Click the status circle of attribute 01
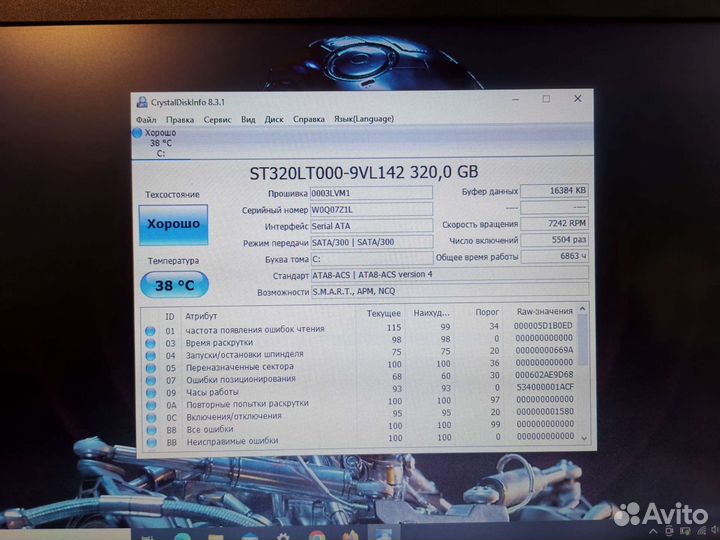 (150, 331)
